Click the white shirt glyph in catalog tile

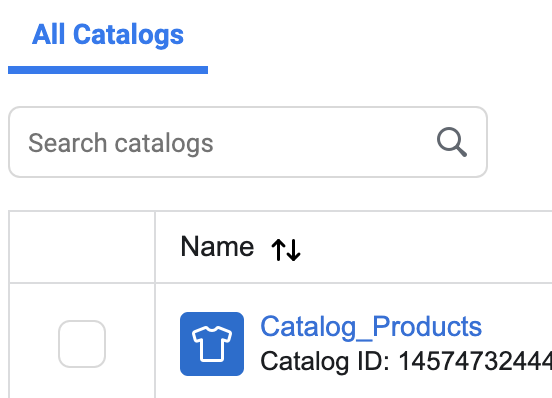point(212,344)
